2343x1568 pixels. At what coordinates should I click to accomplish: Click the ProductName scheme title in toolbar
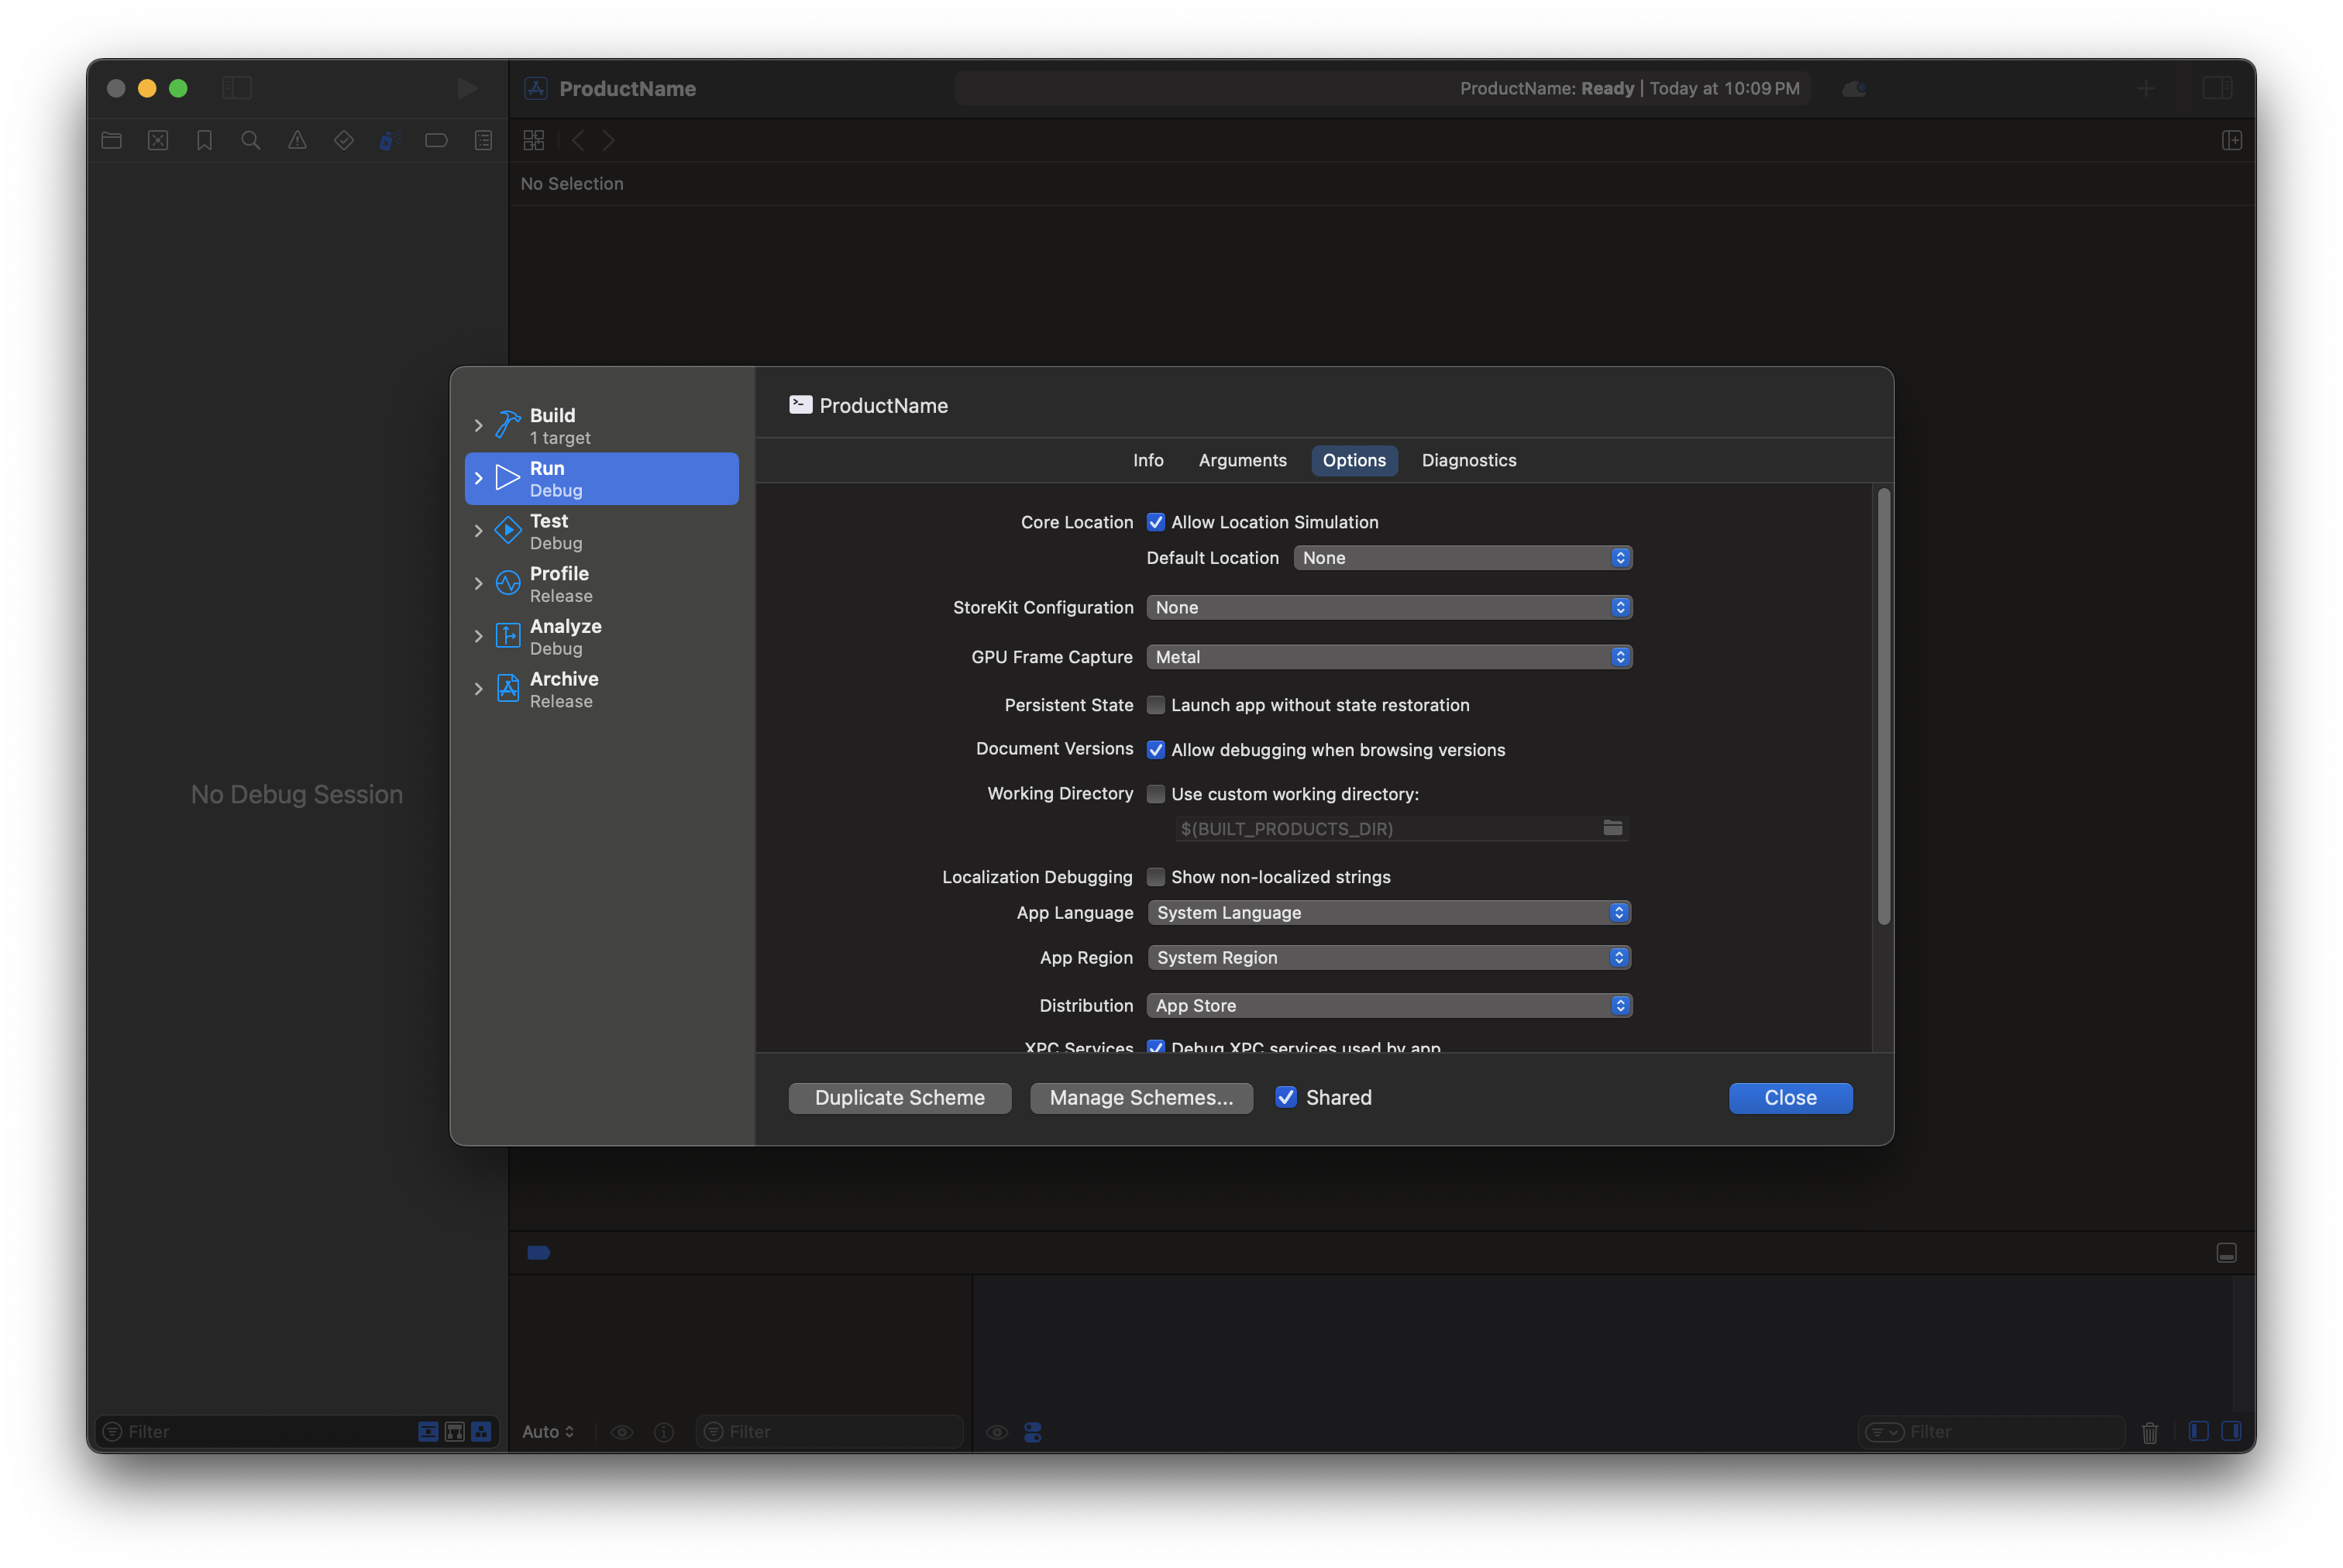(x=627, y=89)
